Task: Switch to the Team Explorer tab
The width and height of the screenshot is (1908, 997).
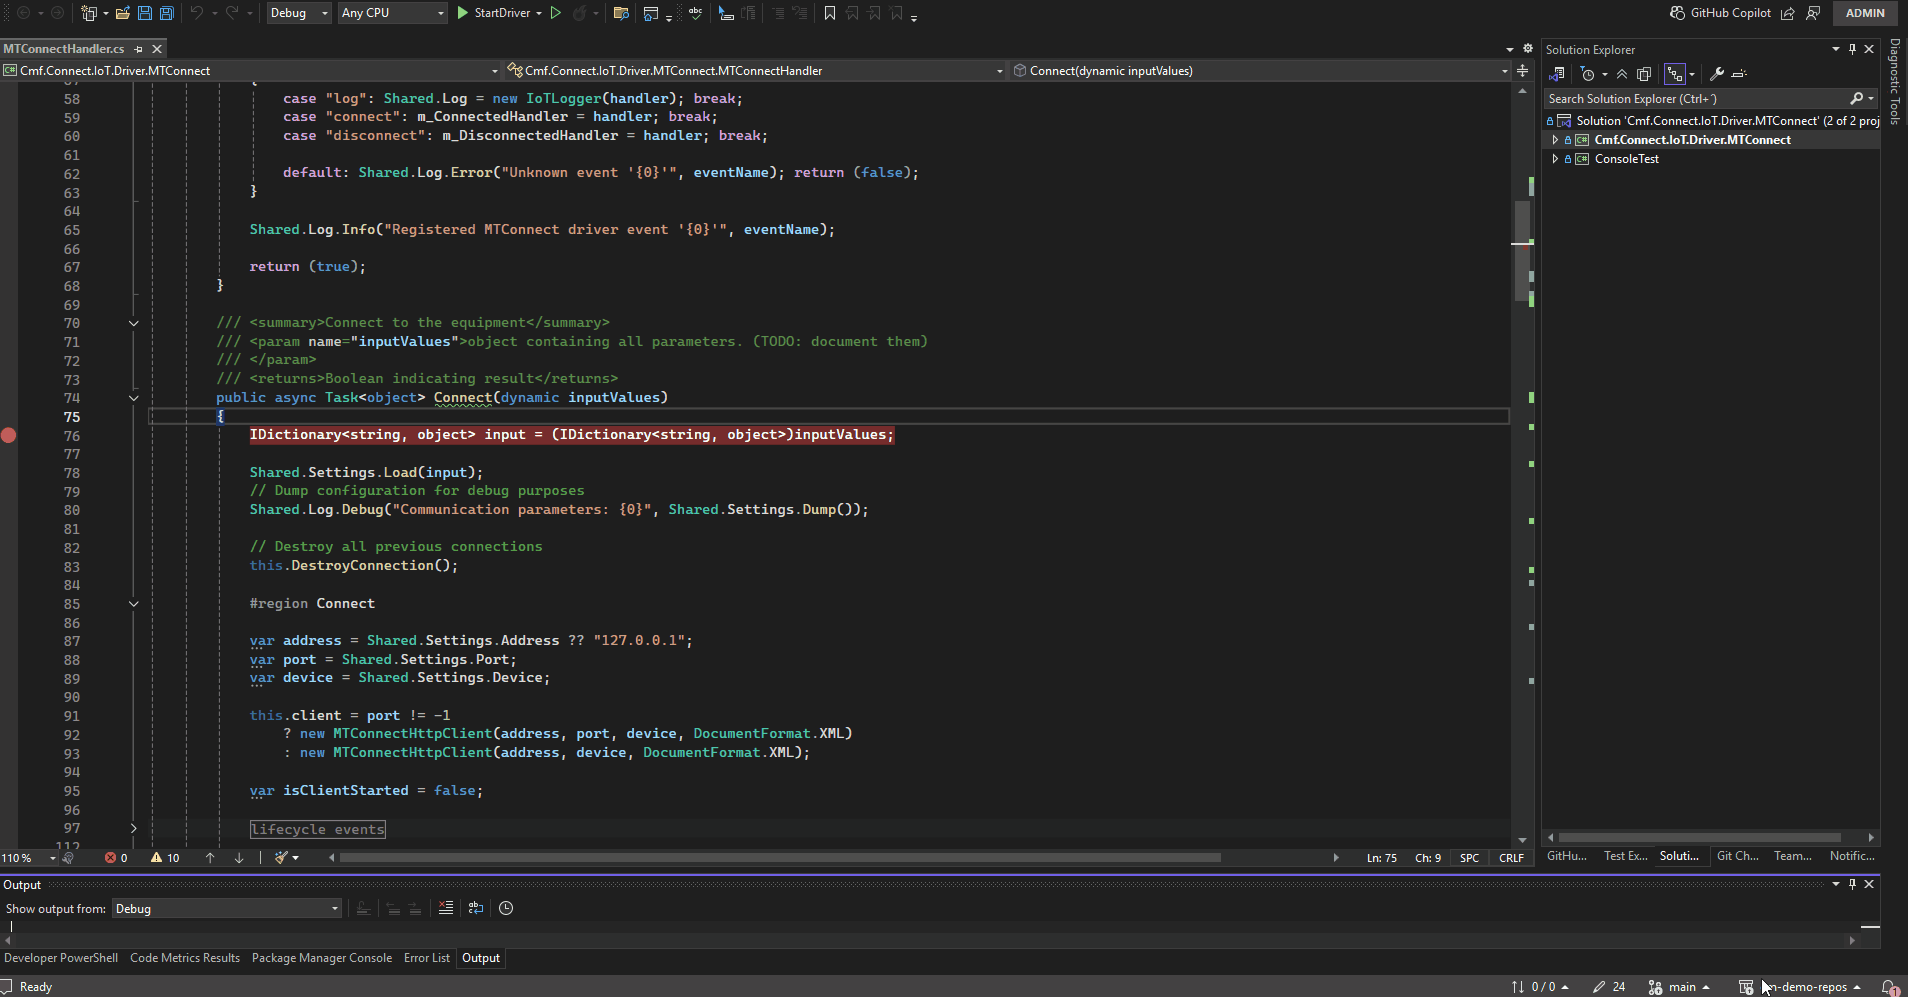Action: coord(1793,856)
